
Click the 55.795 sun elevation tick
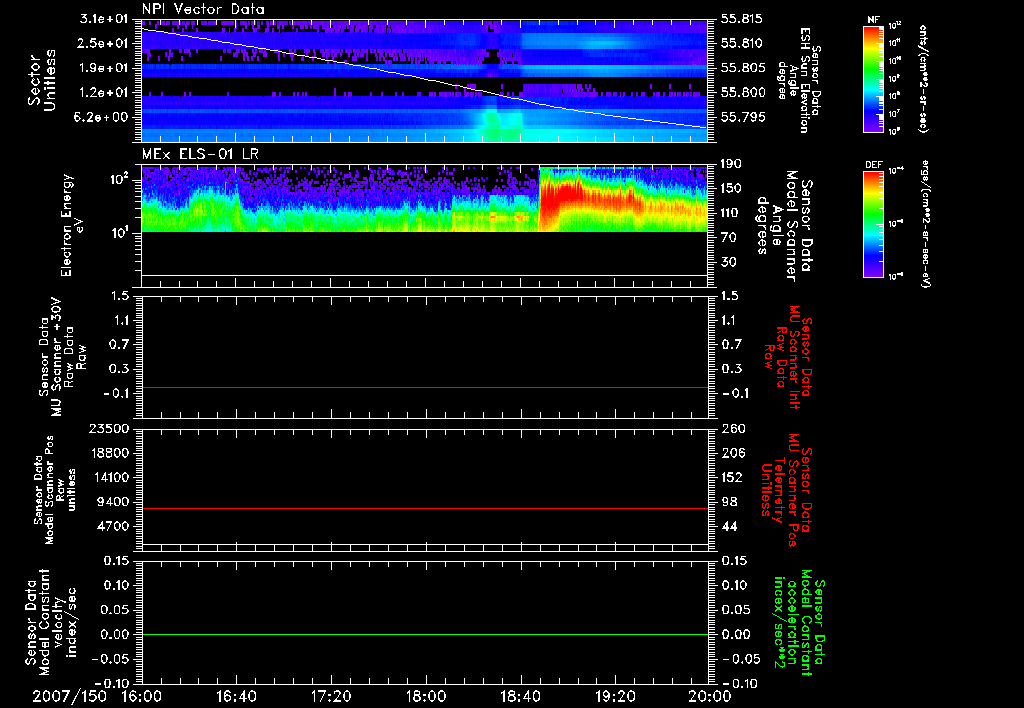[741, 117]
